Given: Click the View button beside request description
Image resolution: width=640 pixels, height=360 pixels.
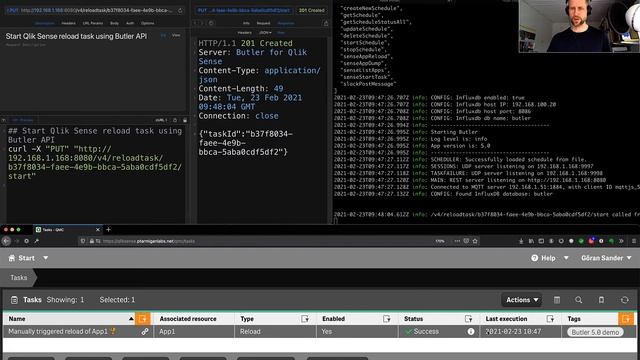Looking at the screenshot, I should [176, 36].
